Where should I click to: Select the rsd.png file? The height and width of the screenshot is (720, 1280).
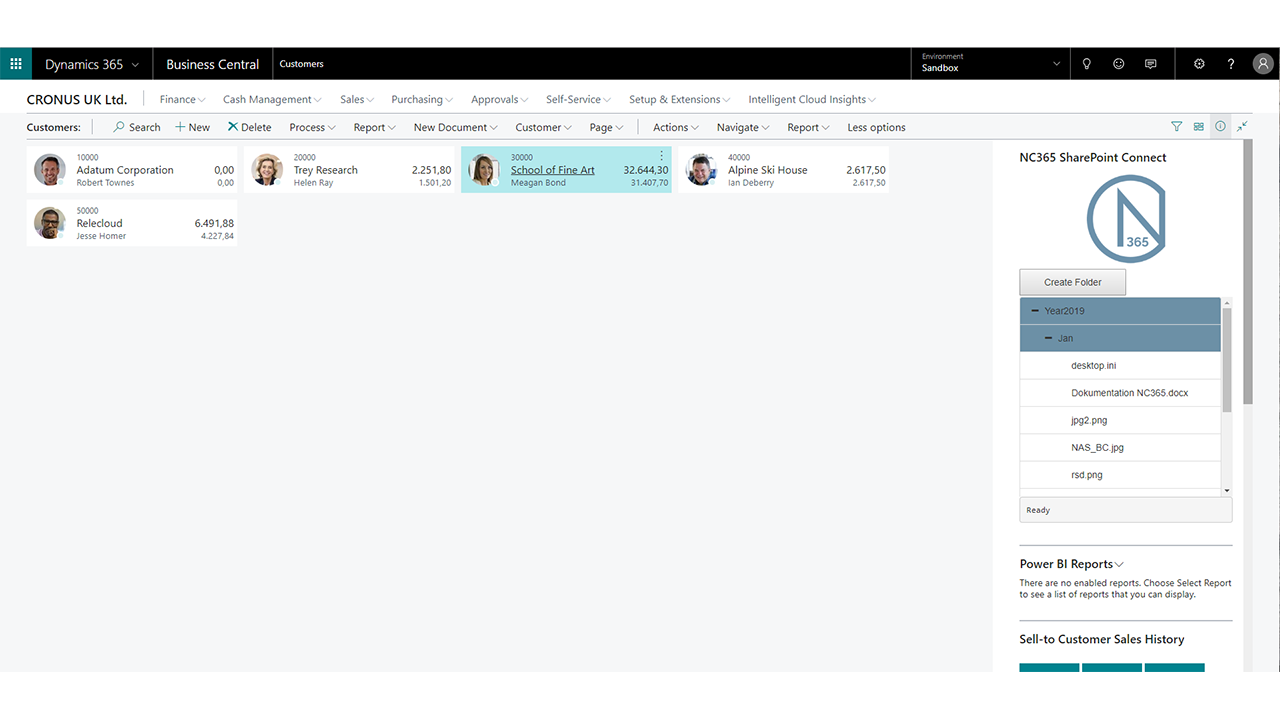point(1120,475)
